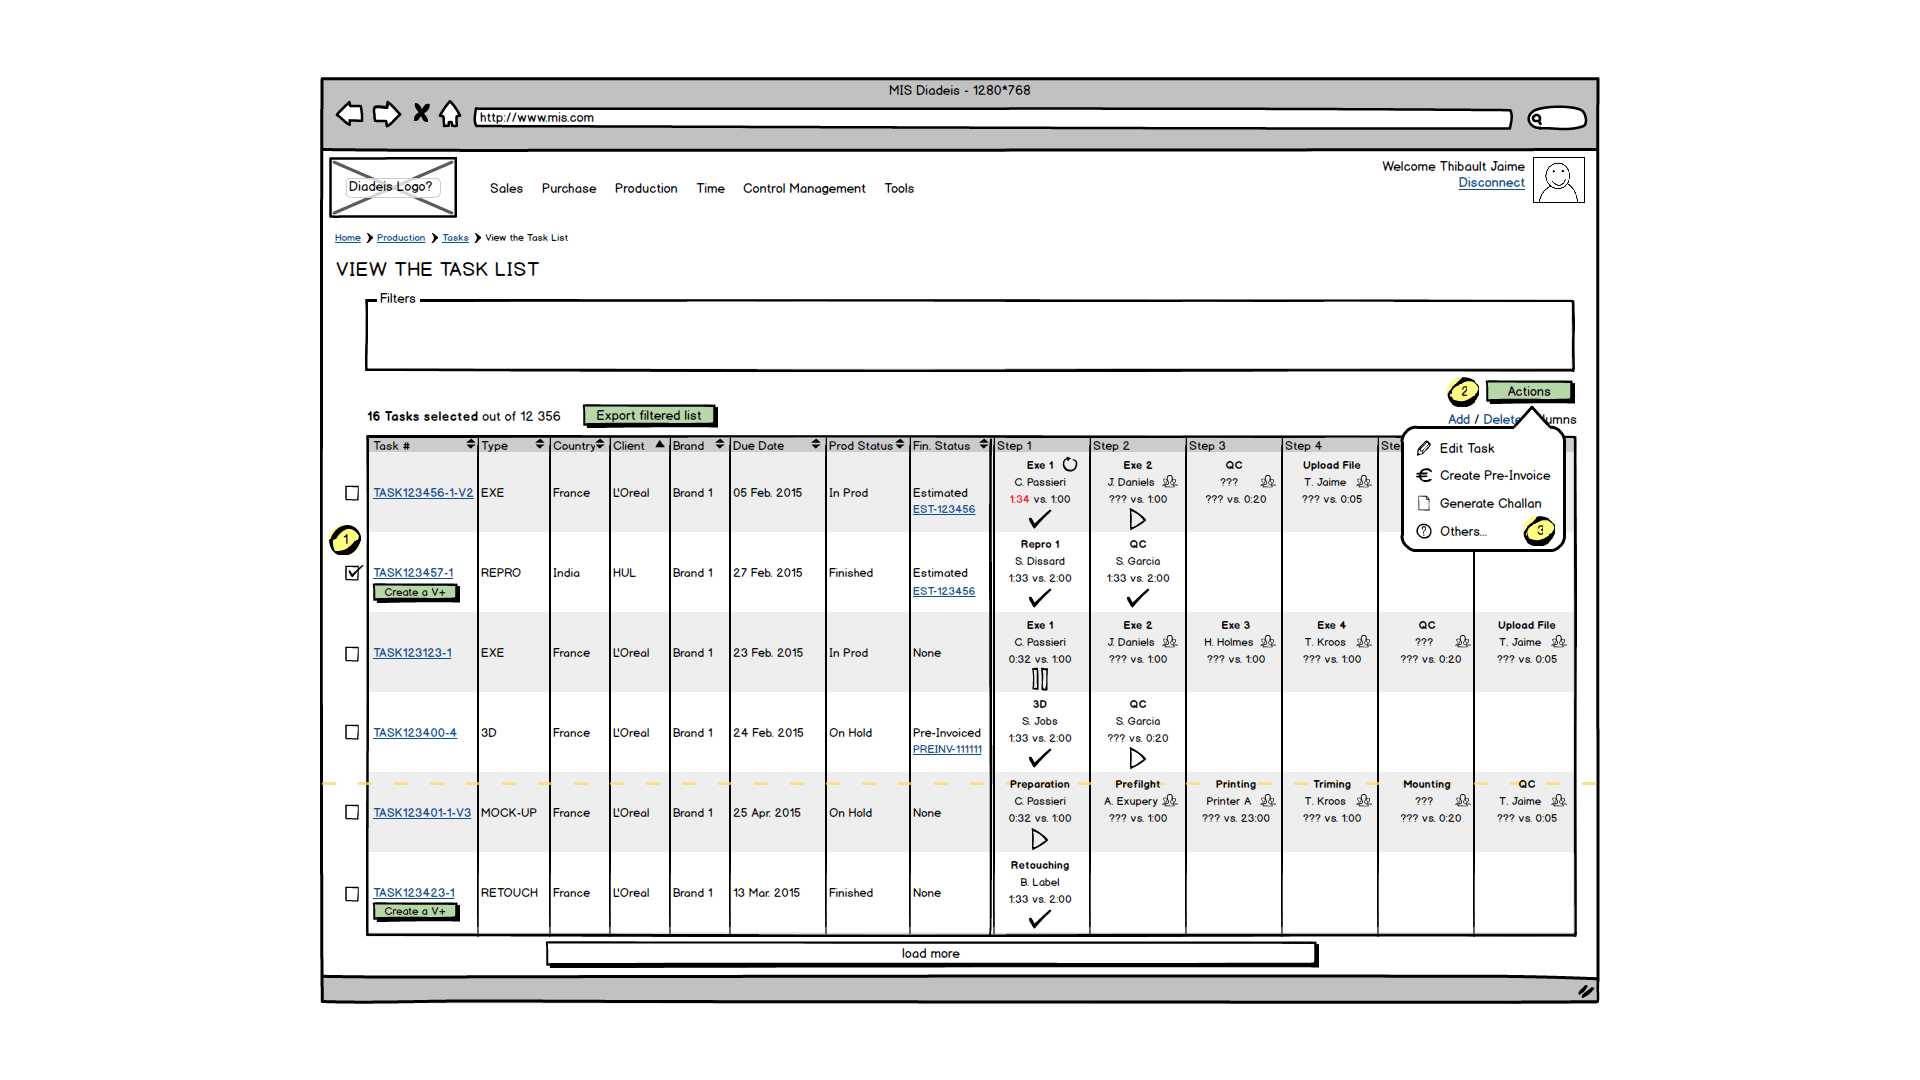The image size is (1920, 1080).
Task: Click the Export filtered list button
Action: click(649, 416)
